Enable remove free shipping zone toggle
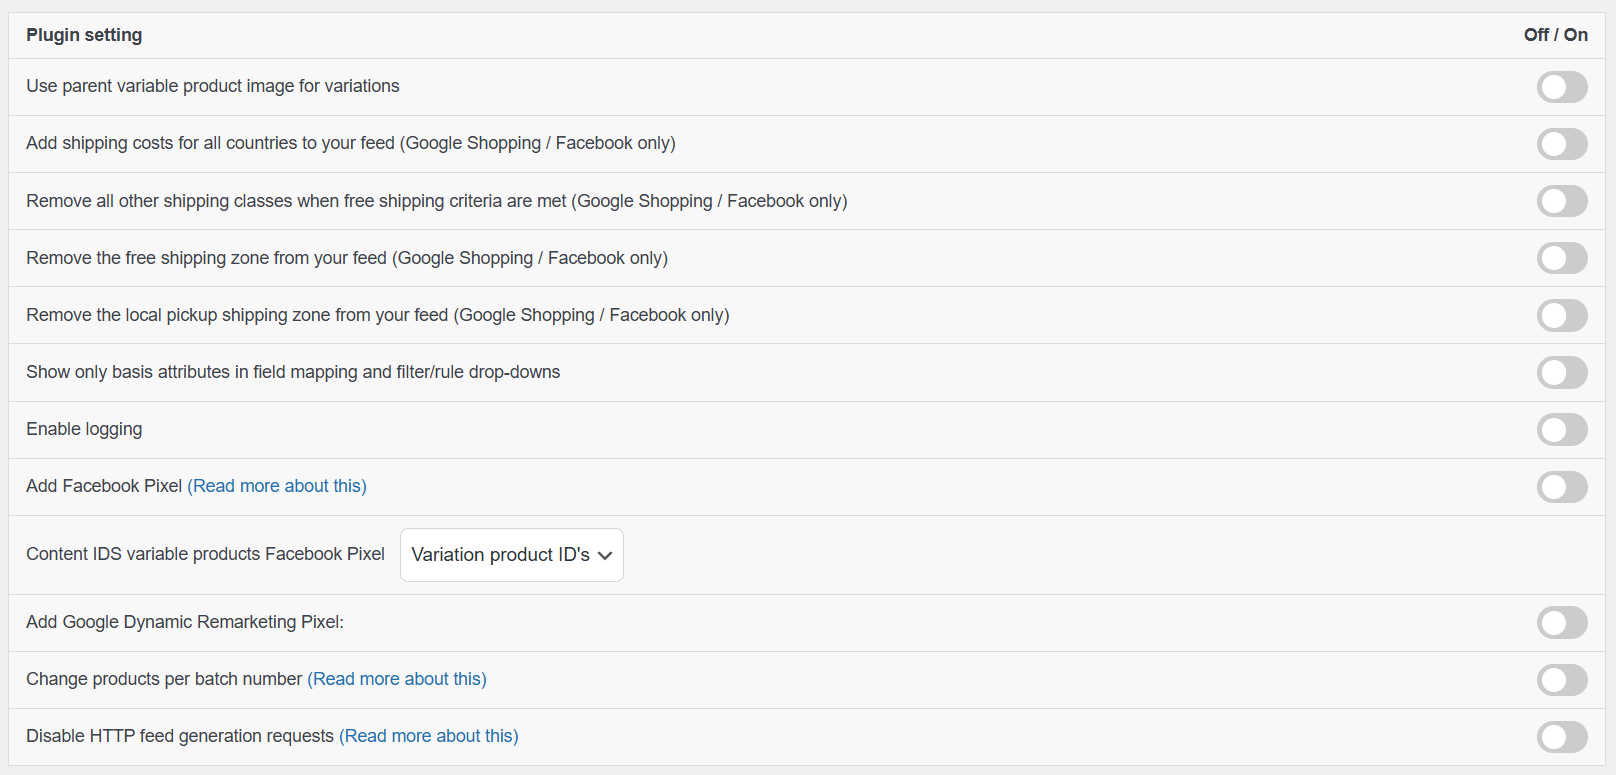Screen dimensions: 1616x775 (x=1561, y=258)
